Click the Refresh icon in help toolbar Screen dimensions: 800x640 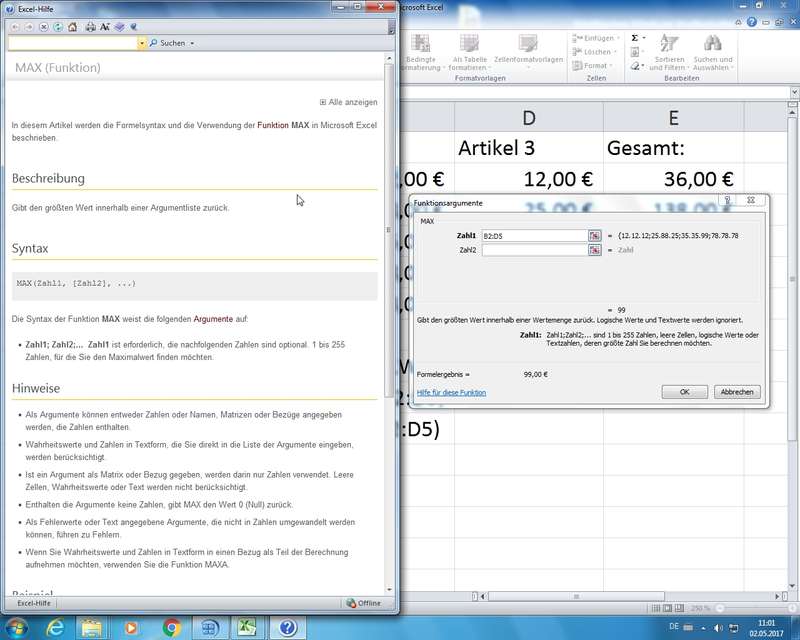pyautogui.click(x=59, y=27)
